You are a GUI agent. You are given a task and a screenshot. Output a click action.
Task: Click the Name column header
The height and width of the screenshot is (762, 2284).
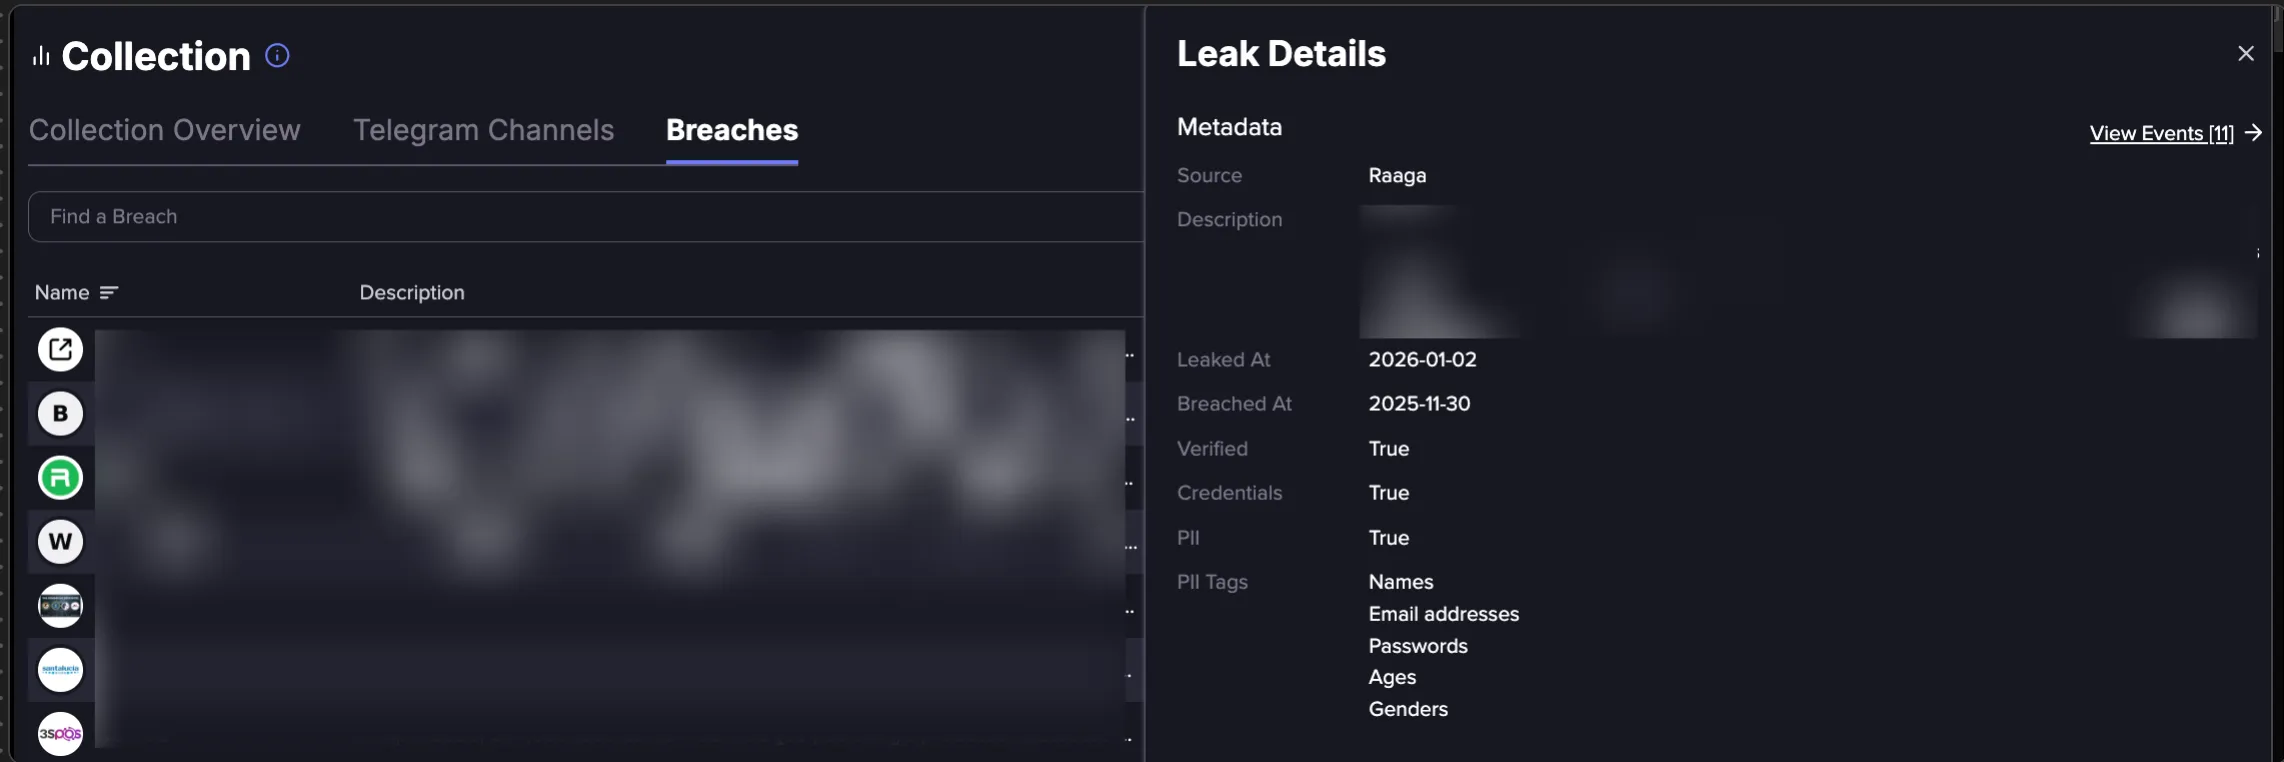(62, 292)
